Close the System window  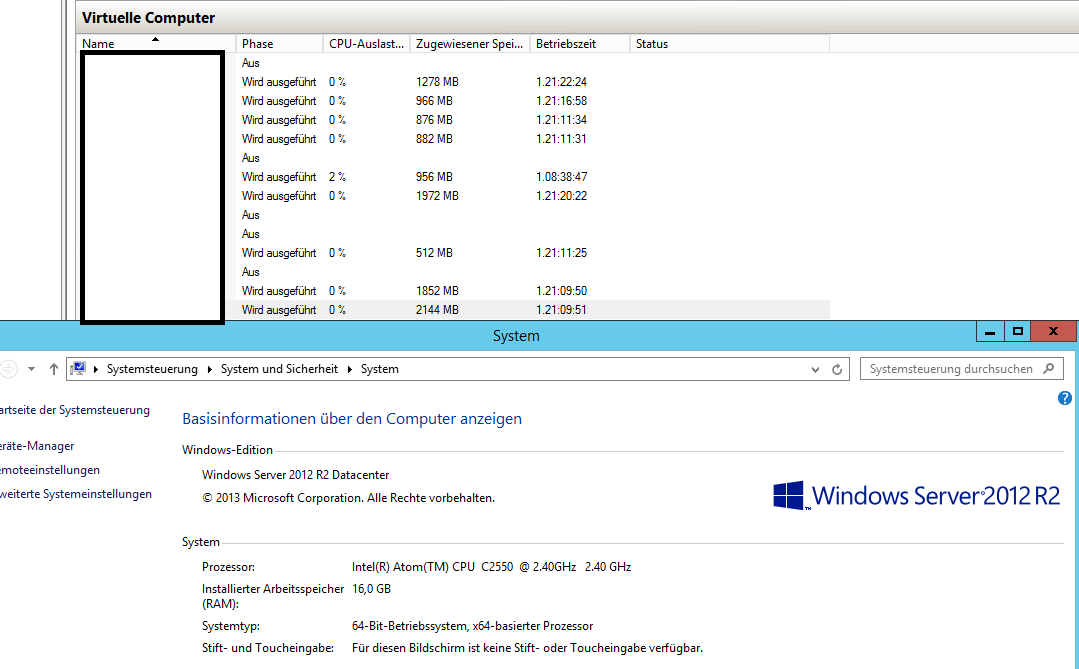click(1053, 332)
